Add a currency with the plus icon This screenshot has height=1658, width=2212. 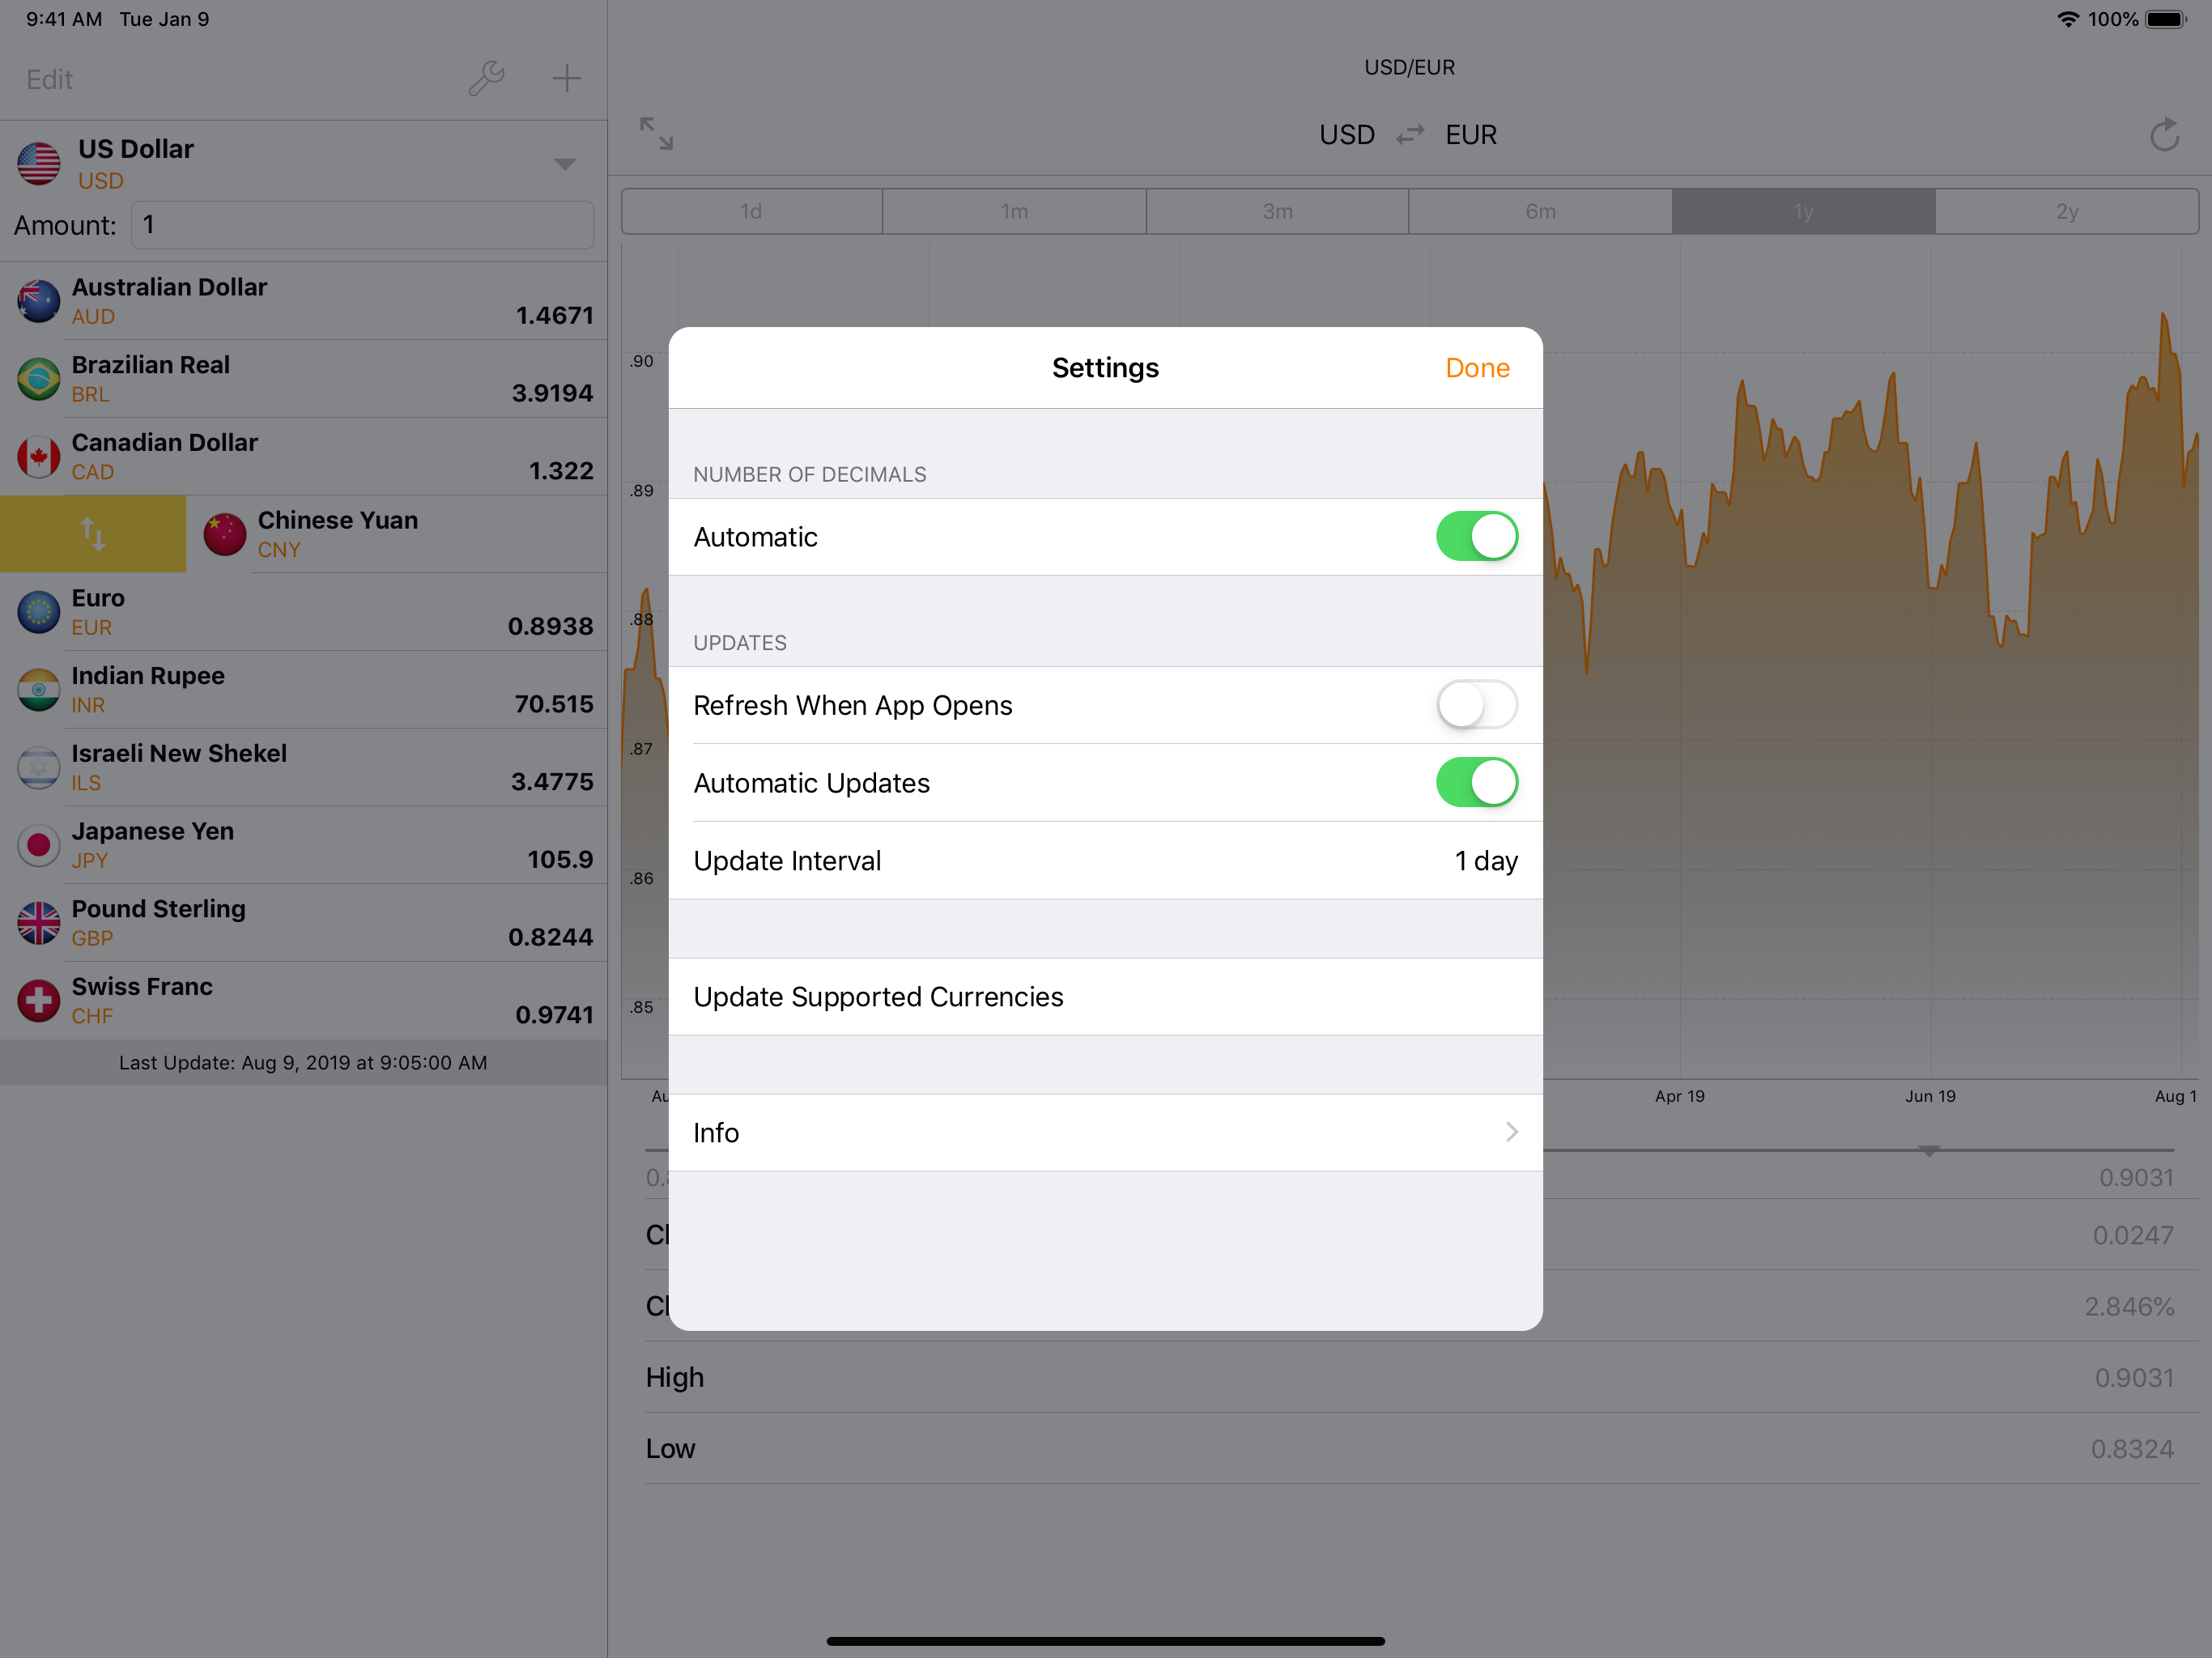point(567,78)
